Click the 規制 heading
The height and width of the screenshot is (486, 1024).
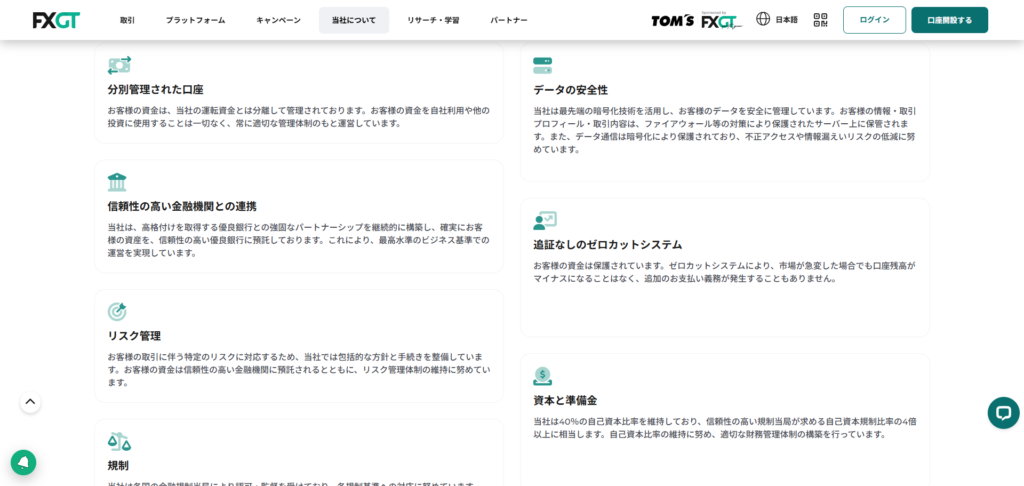point(118,466)
